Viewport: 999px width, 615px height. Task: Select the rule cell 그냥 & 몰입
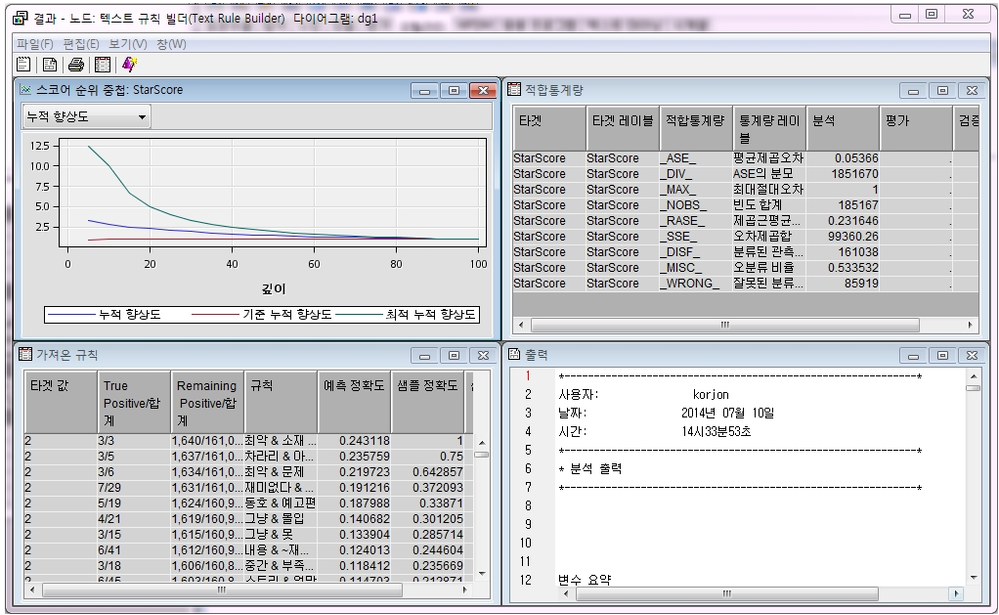pos(280,519)
